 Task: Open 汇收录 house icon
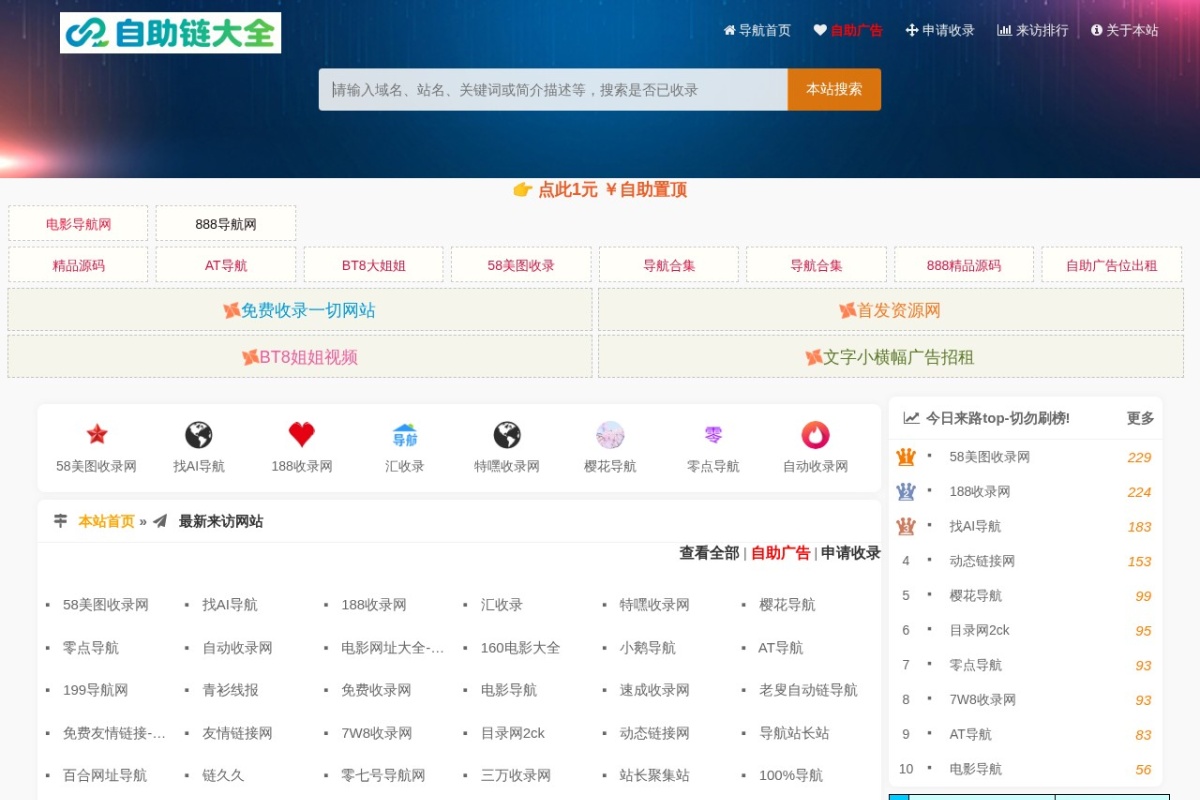(405, 435)
